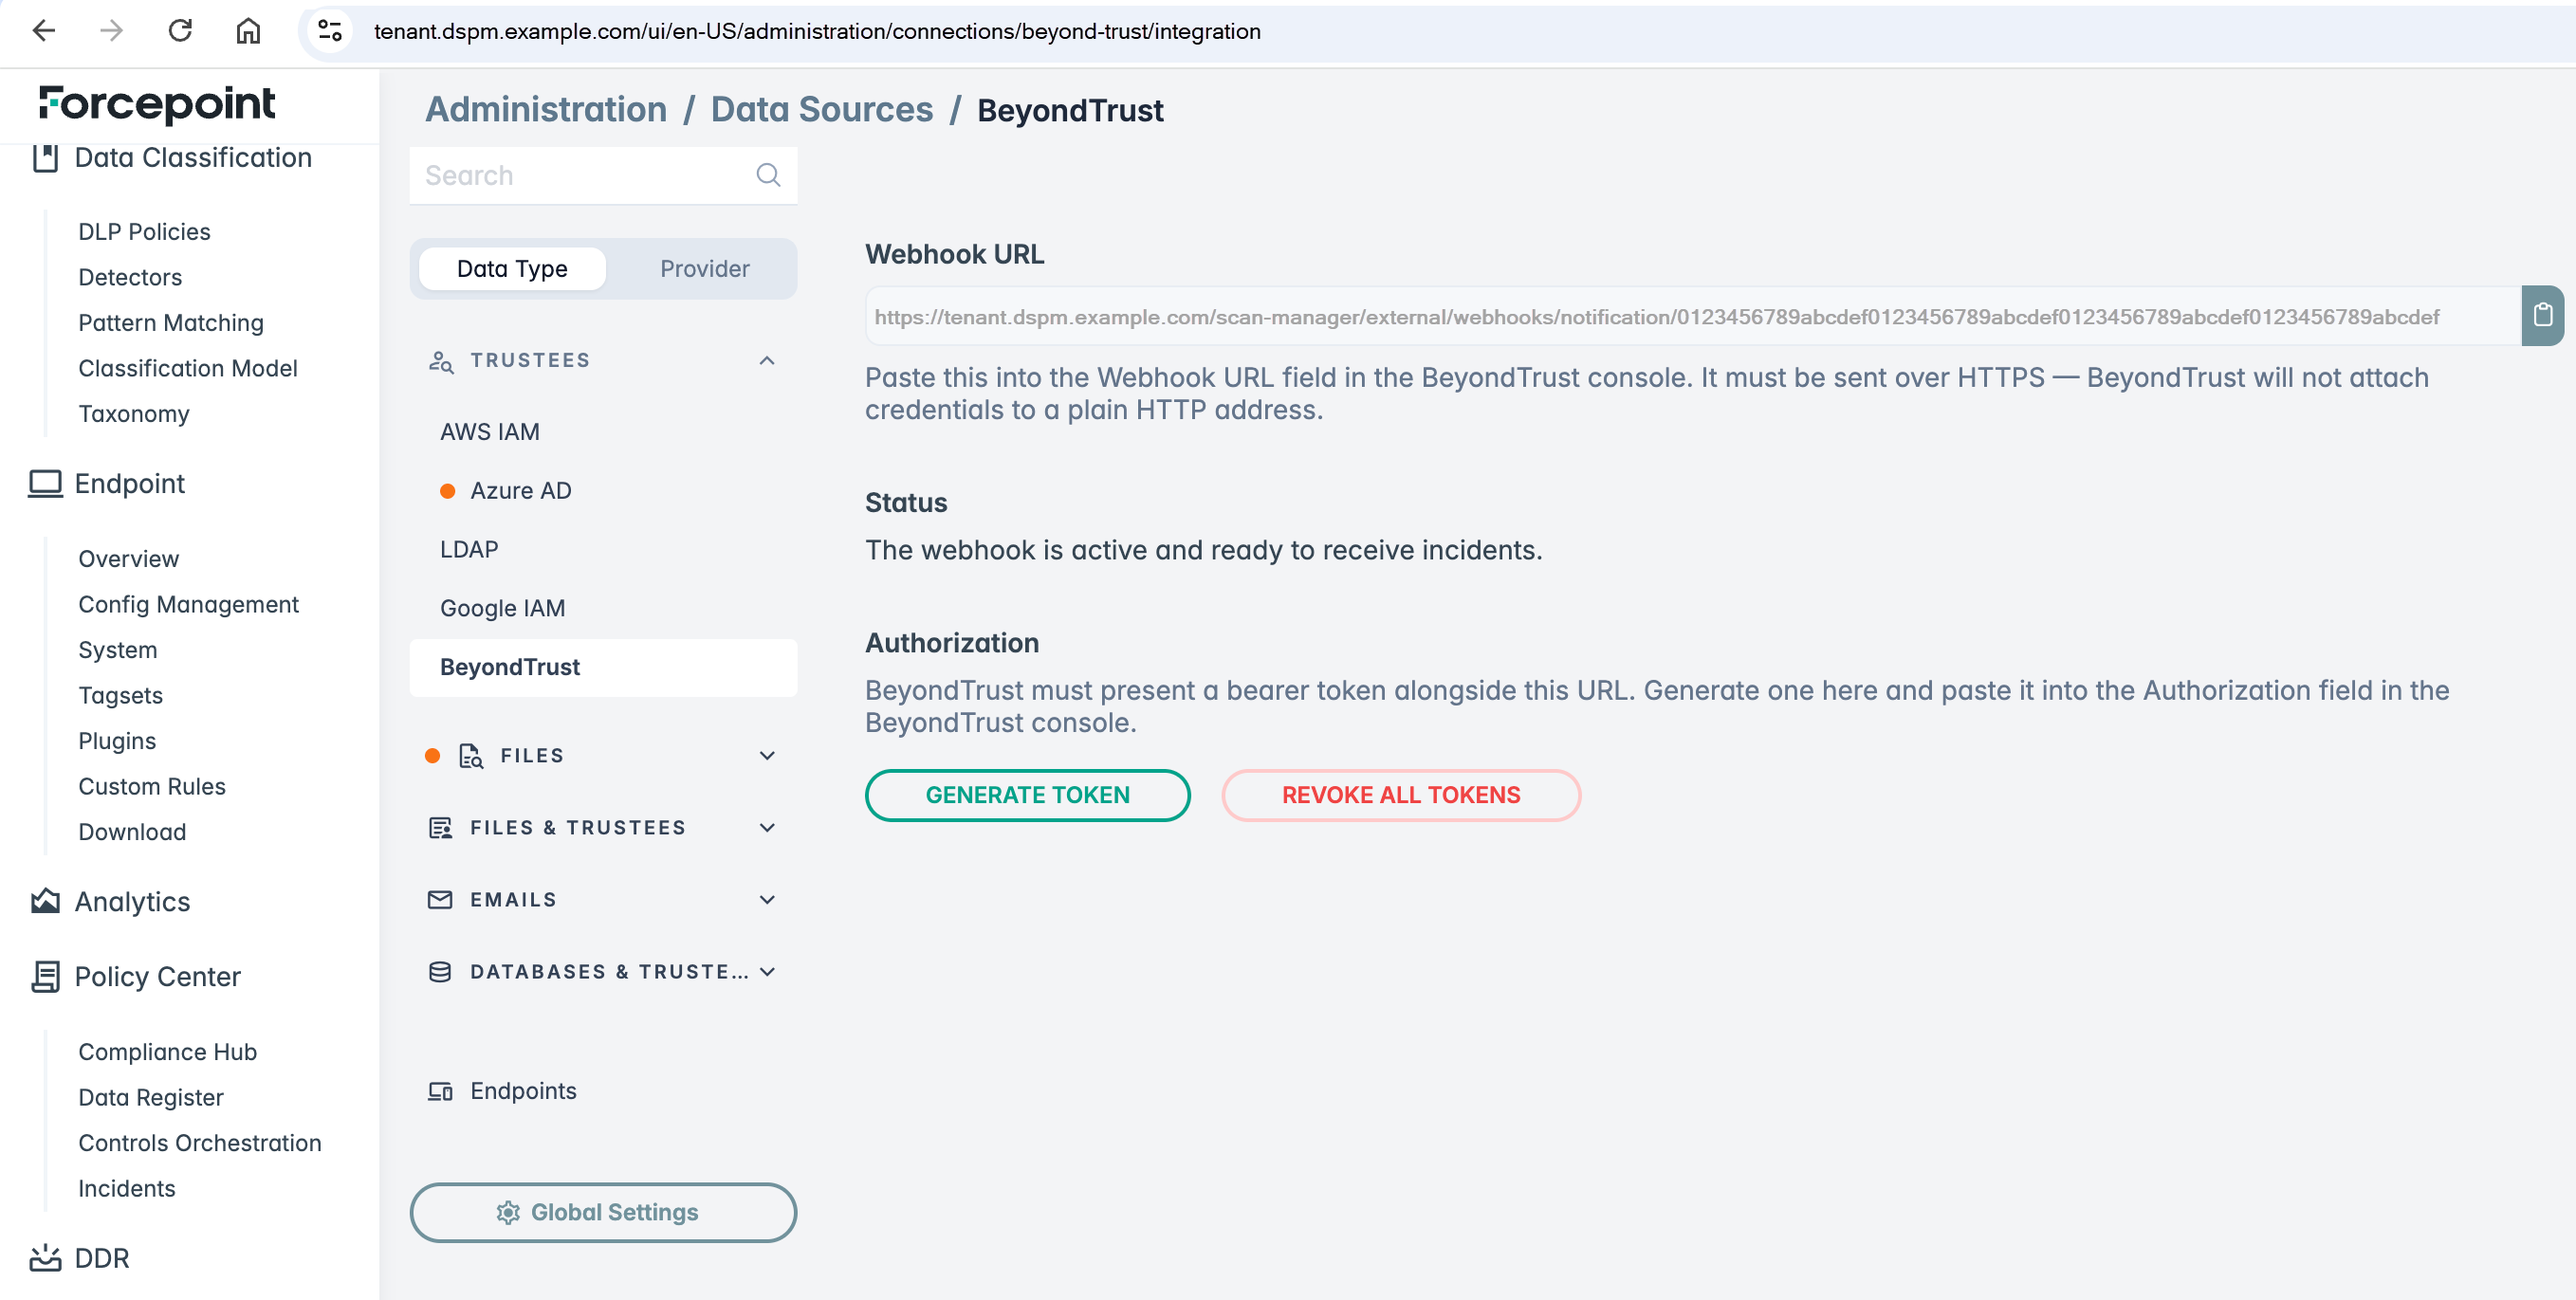Click the orange status dot beside Files
Screen dimensions: 2576x1300
pyautogui.click(x=433, y=756)
